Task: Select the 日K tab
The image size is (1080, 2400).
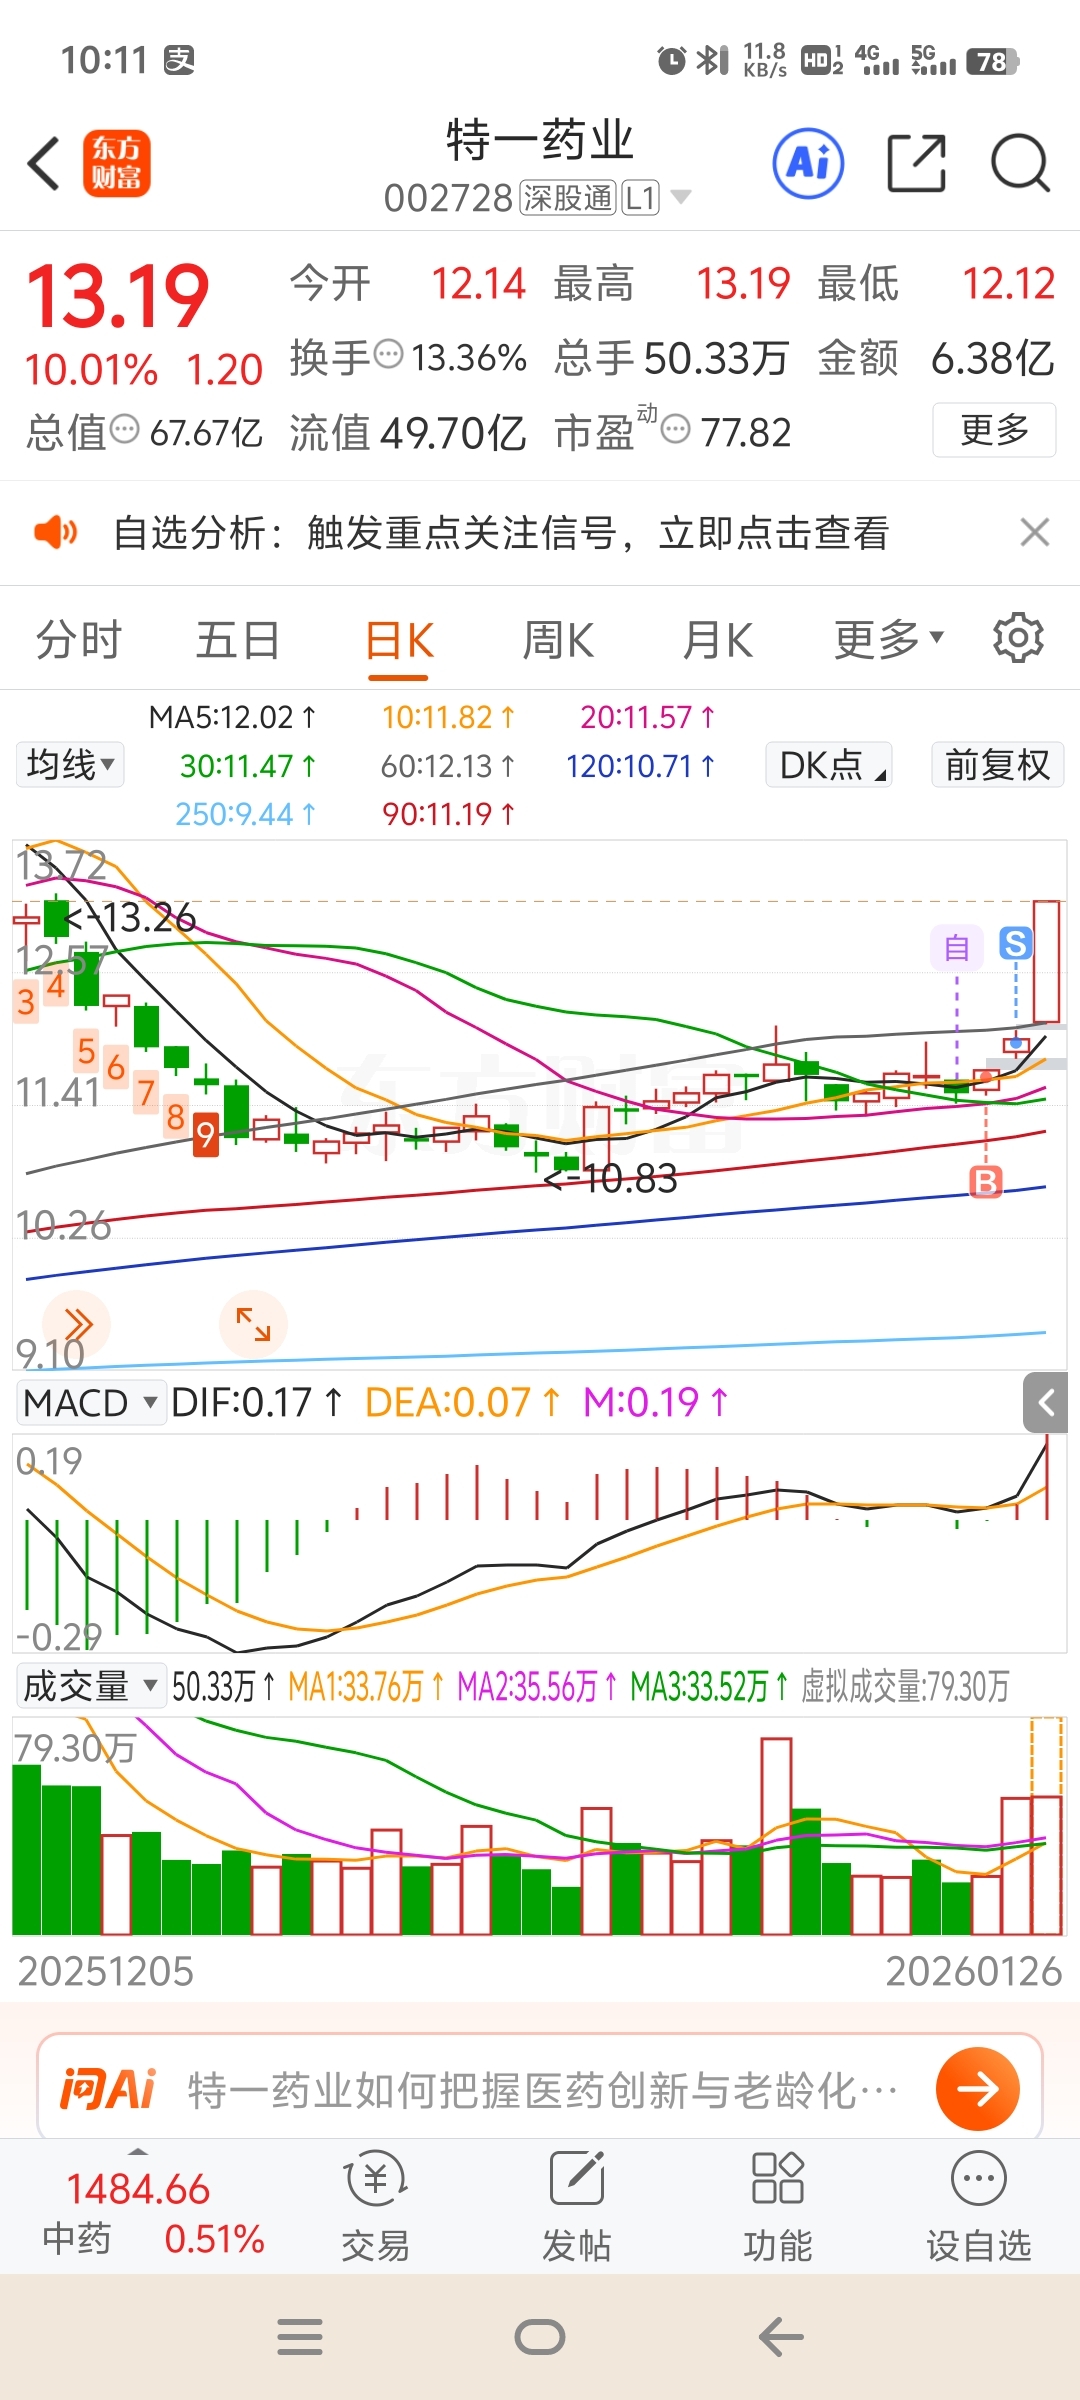Action: point(399,641)
